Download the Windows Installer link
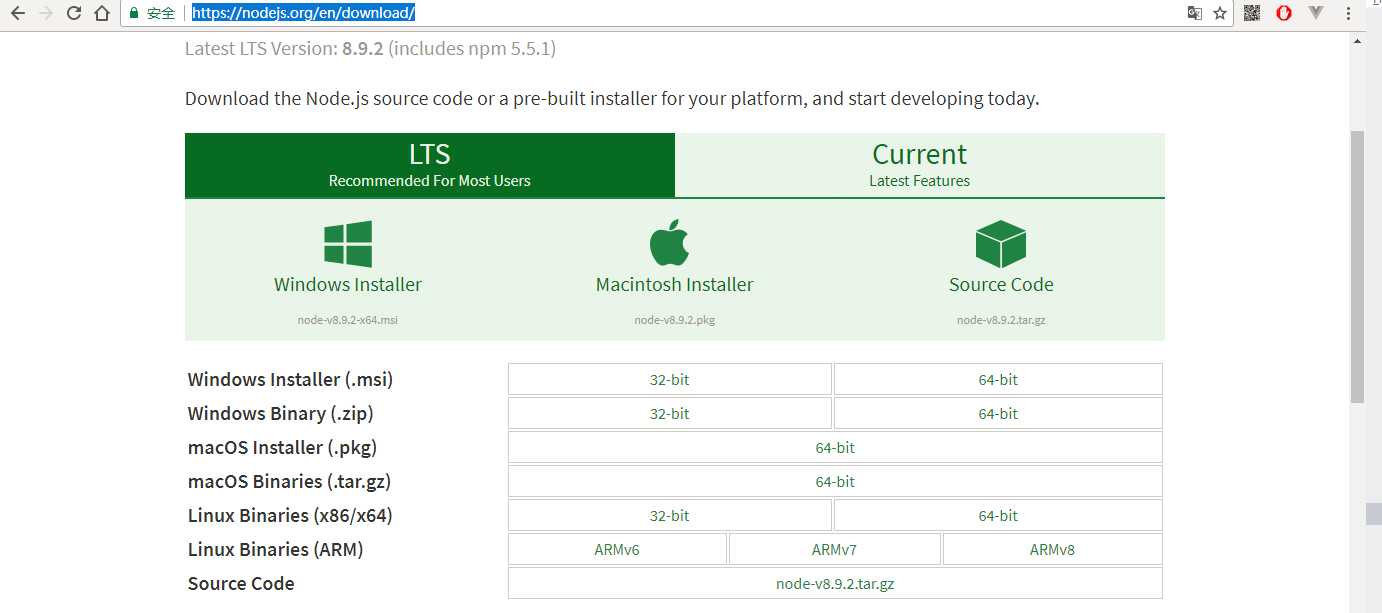 [348, 284]
